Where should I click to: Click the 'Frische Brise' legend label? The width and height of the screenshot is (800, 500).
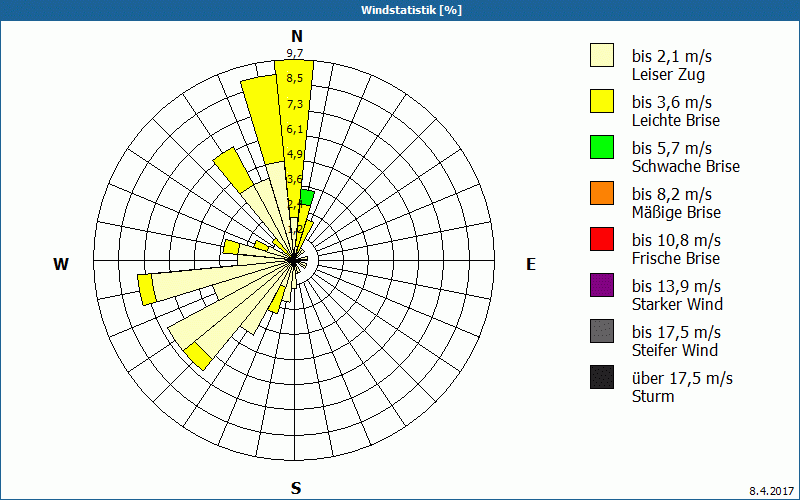[676, 258]
